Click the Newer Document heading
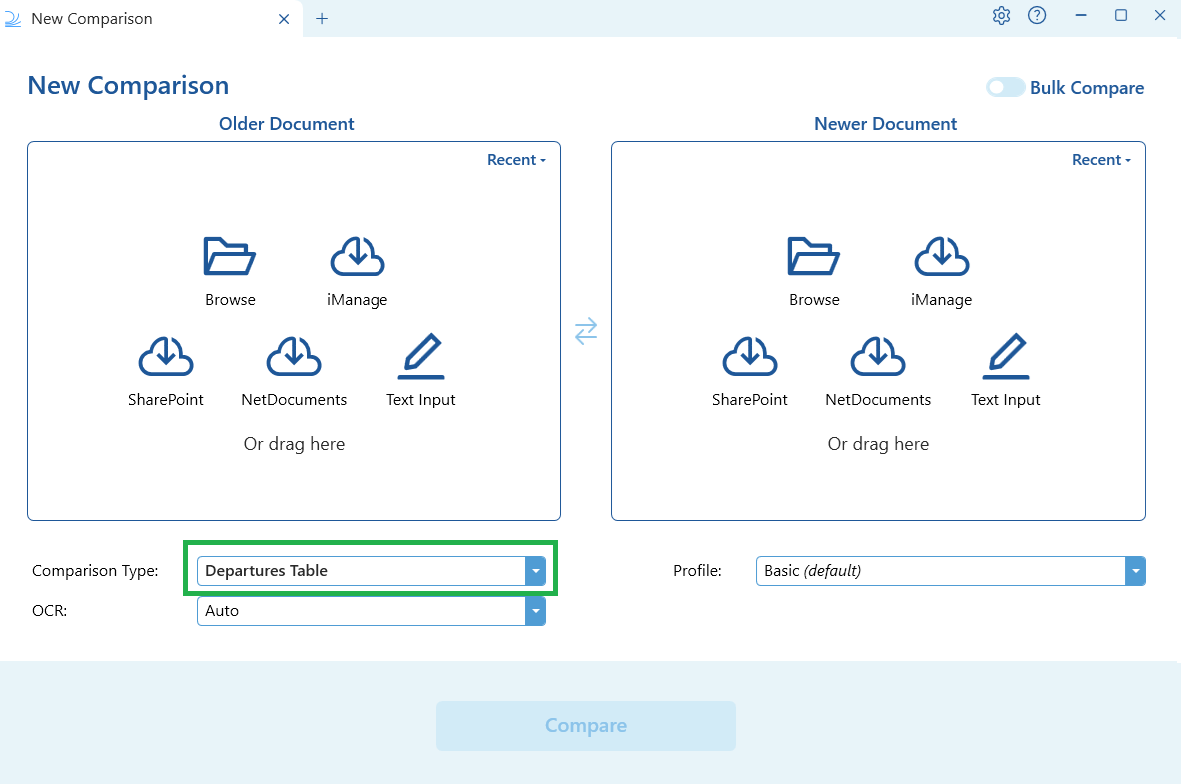The width and height of the screenshot is (1181, 784). [886, 124]
